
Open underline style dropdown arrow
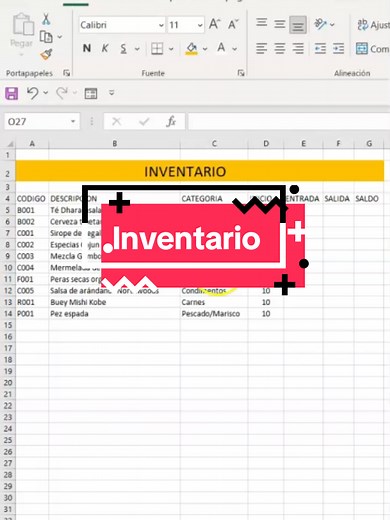tap(137, 49)
